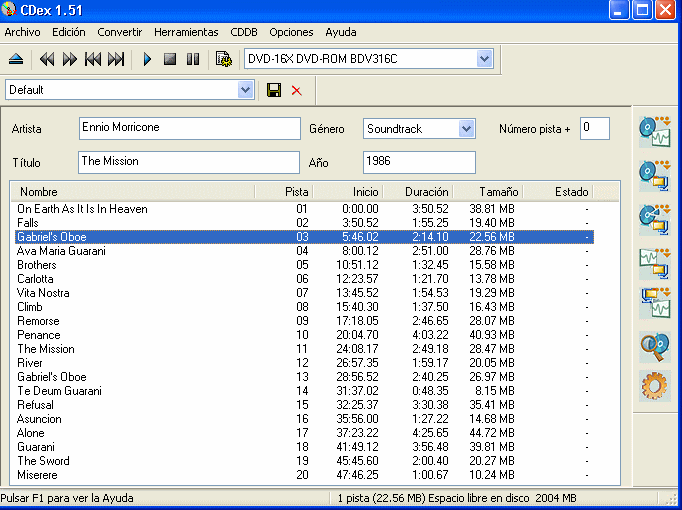Click Extract CD tracks to compressed audio icon

(654, 174)
